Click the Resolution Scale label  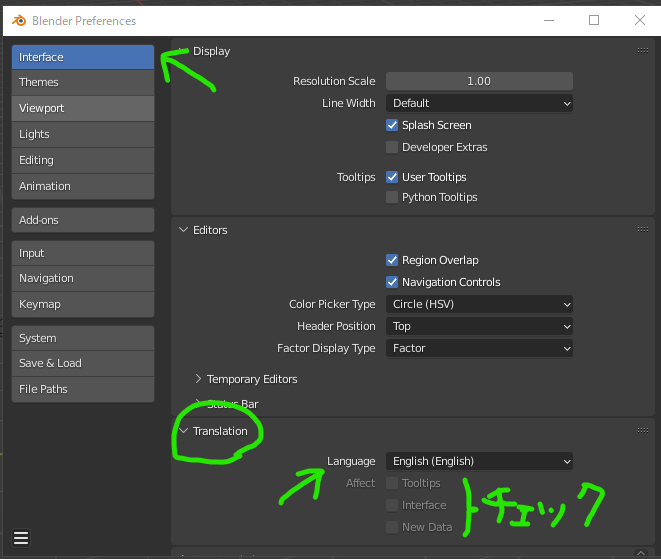(x=334, y=81)
